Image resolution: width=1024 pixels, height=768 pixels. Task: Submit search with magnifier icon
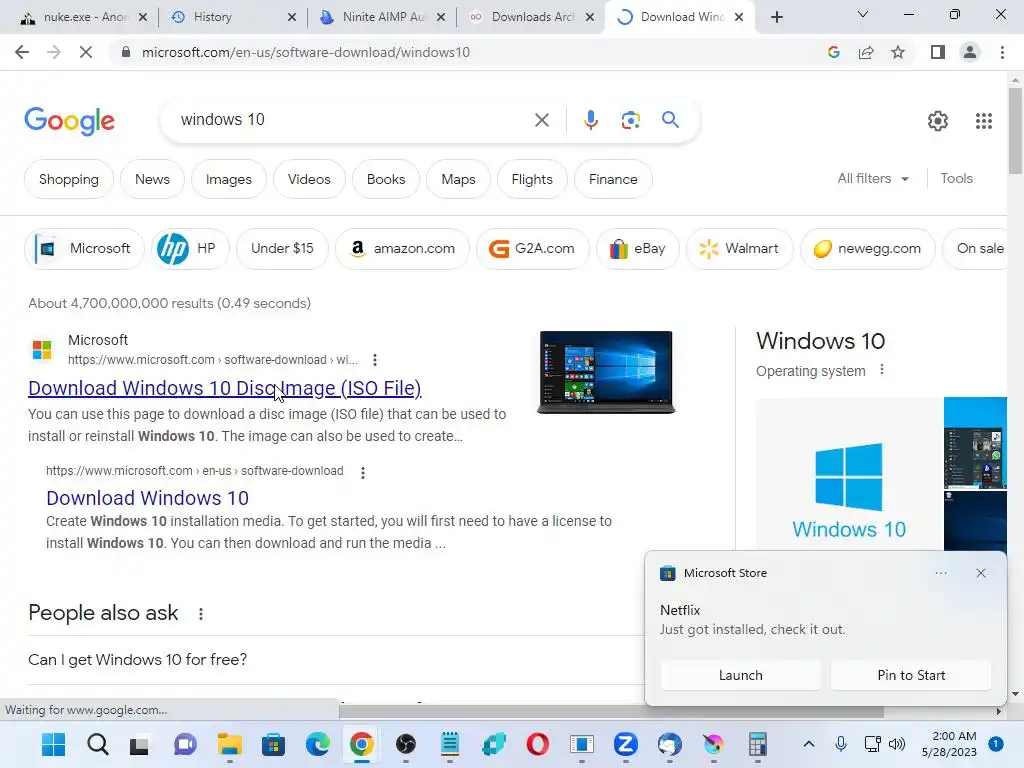click(x=670, y=120)
